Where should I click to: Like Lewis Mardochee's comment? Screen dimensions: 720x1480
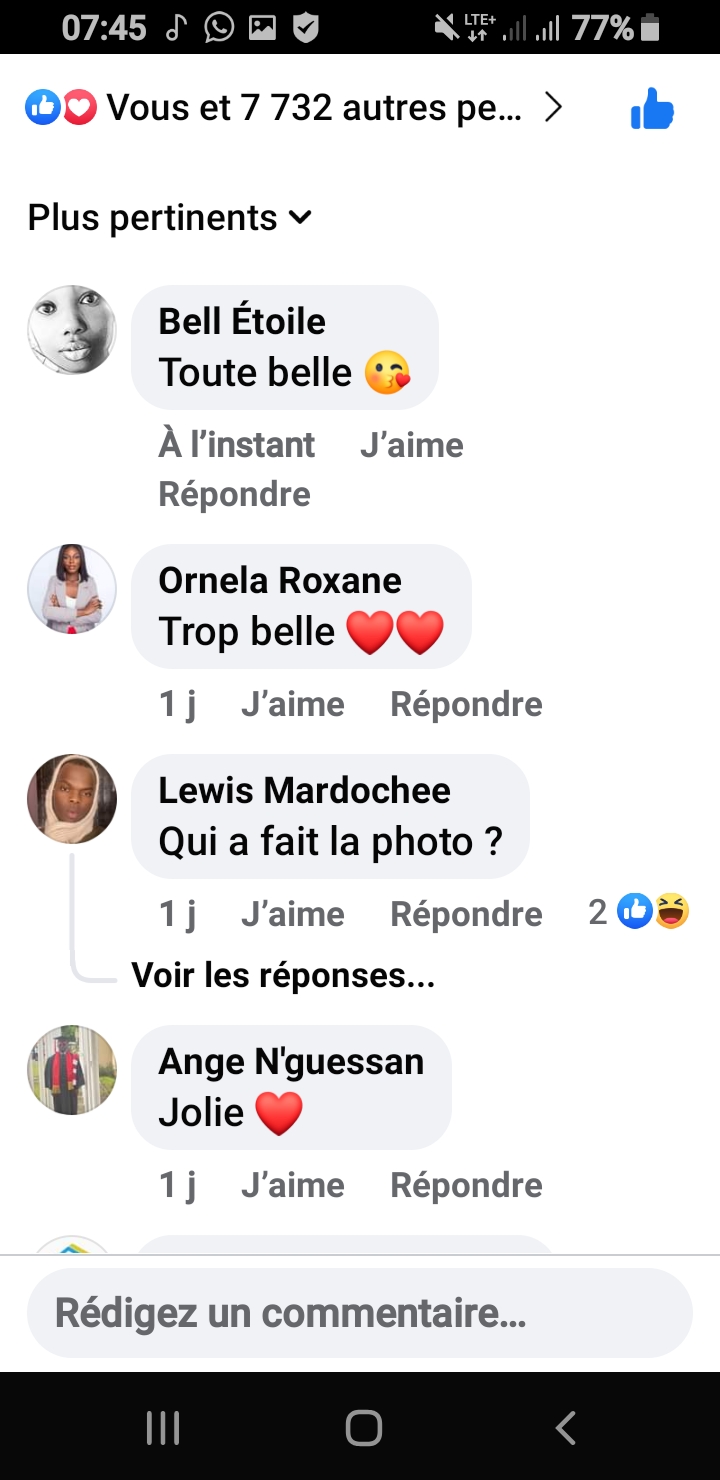(x=292, y=914)
